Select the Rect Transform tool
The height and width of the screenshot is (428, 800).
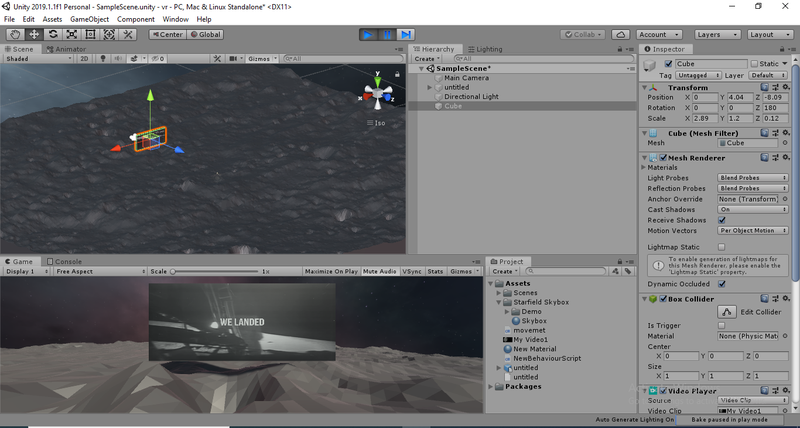click(91, 34)
